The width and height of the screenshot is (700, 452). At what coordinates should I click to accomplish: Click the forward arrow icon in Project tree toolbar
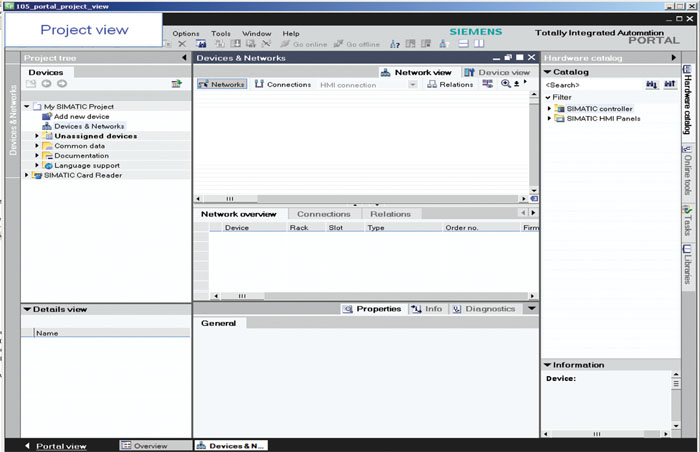(x=62, y=84)
